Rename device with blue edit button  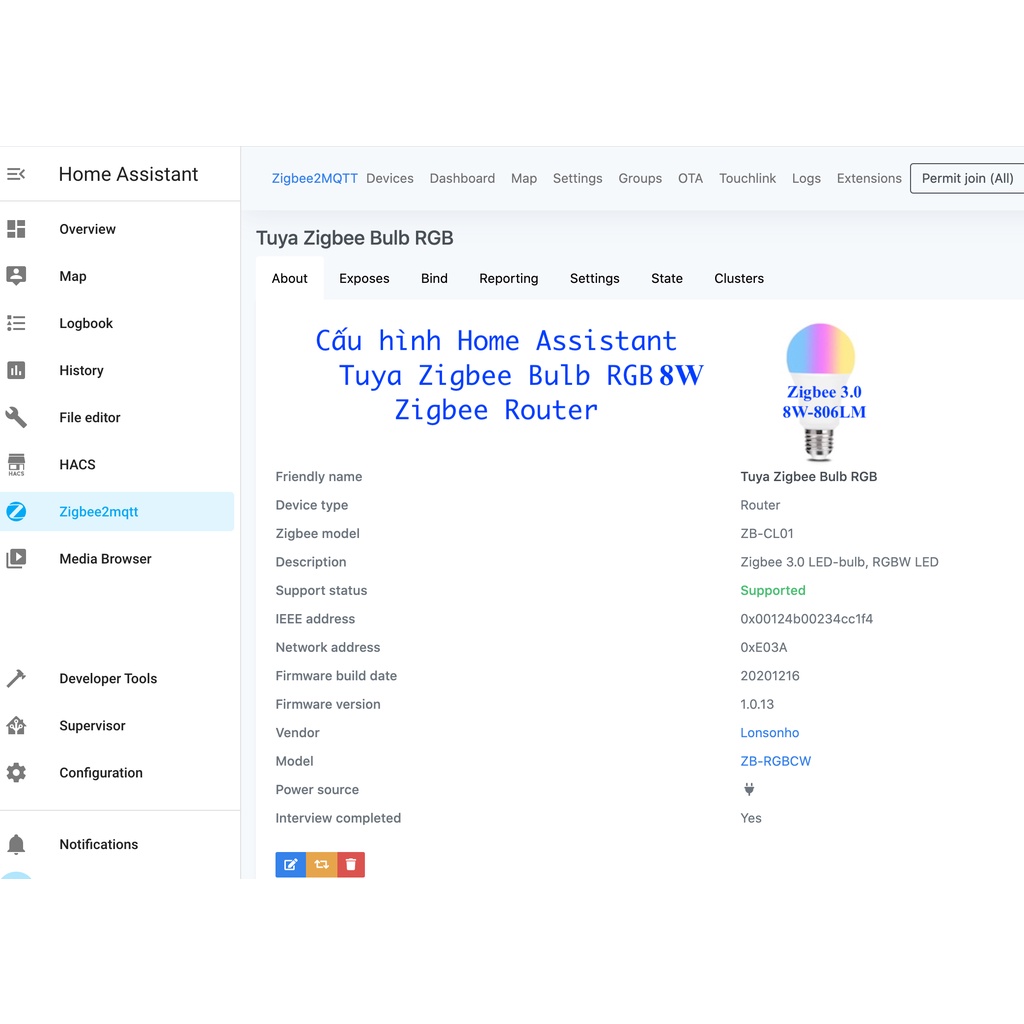[x=290, y=865]
